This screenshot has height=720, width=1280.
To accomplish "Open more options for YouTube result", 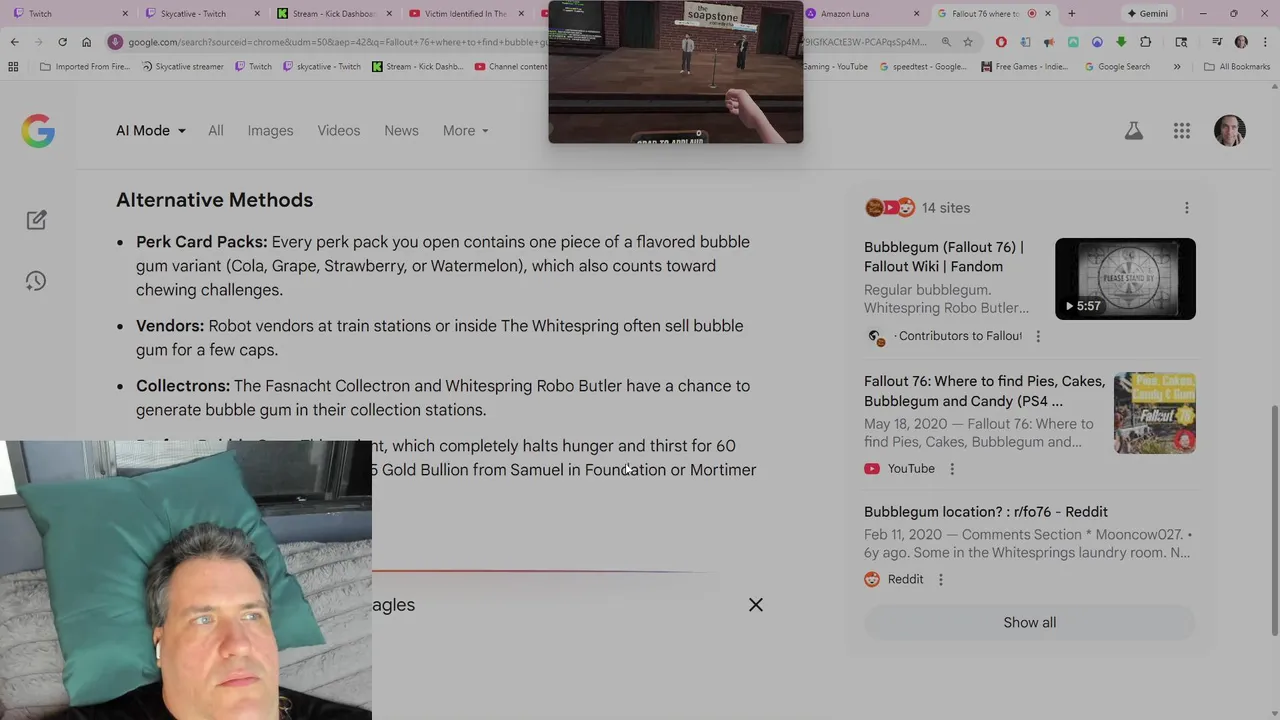I will pyautogui.click(x=952, y=469).
